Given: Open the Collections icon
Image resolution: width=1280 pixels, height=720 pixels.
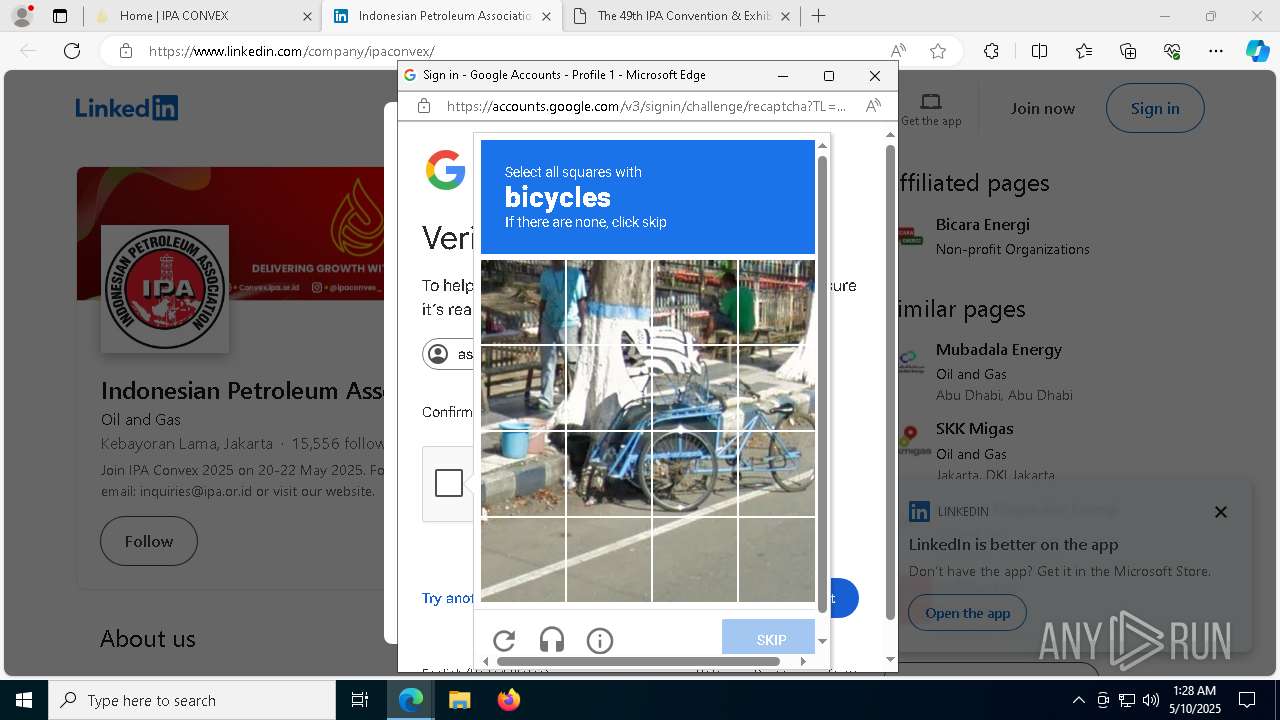Looking at the screenshot, I should pos(1128,51).
